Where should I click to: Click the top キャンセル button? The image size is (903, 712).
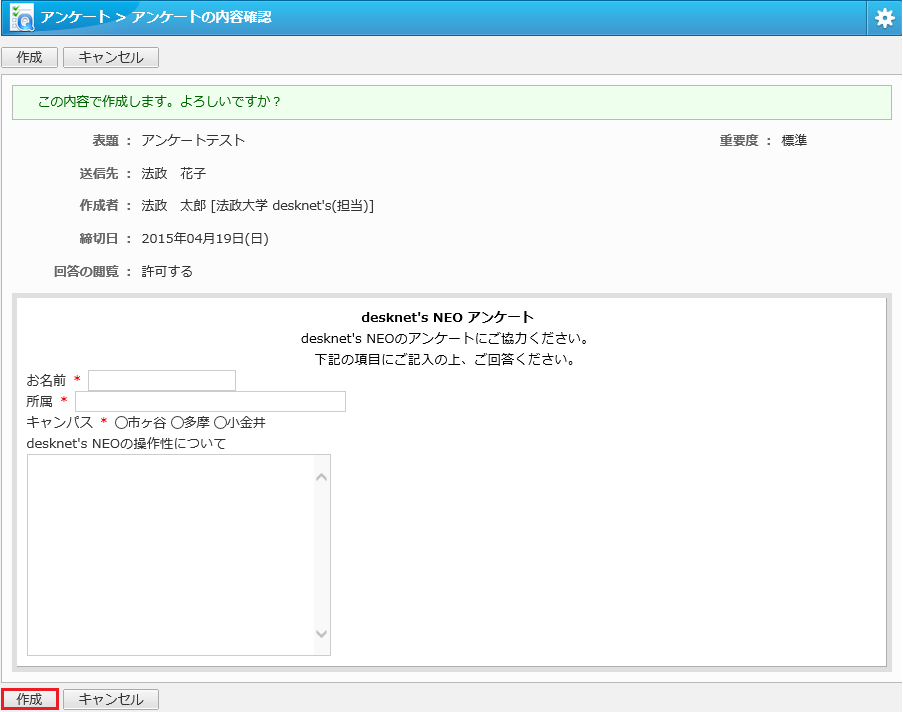(111, 58)
